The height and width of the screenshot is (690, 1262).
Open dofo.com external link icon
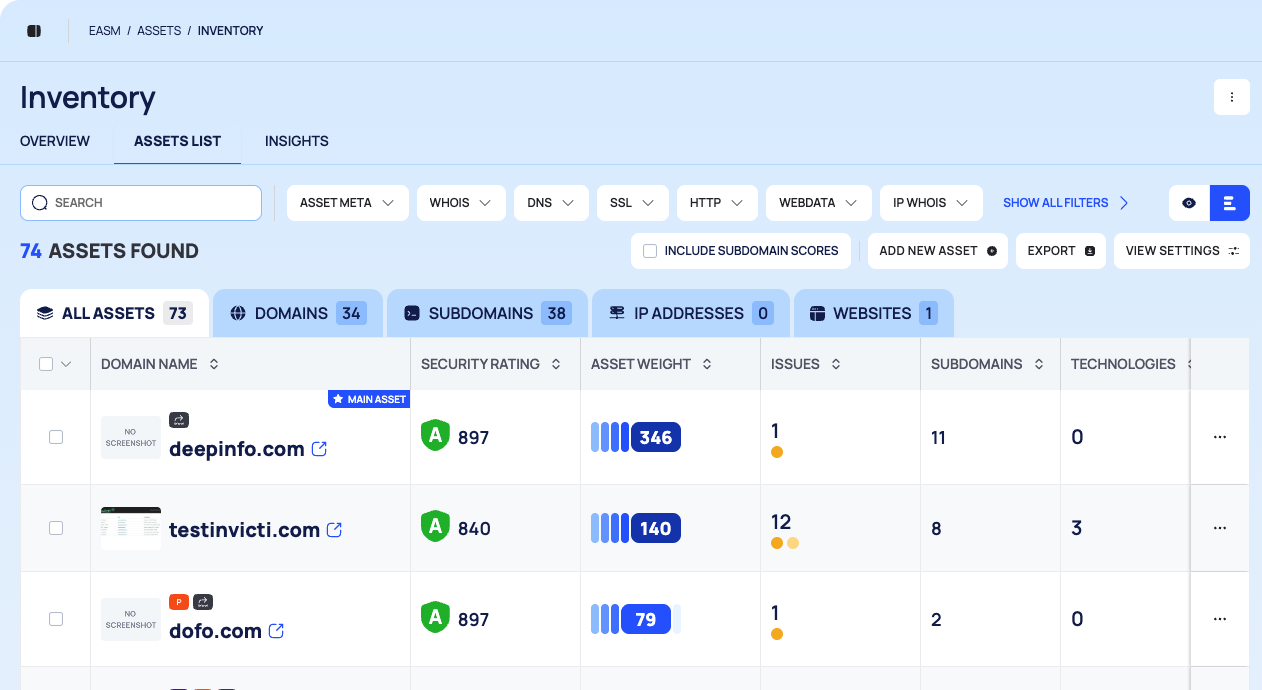pyautogui.click(x=277, y=631)
